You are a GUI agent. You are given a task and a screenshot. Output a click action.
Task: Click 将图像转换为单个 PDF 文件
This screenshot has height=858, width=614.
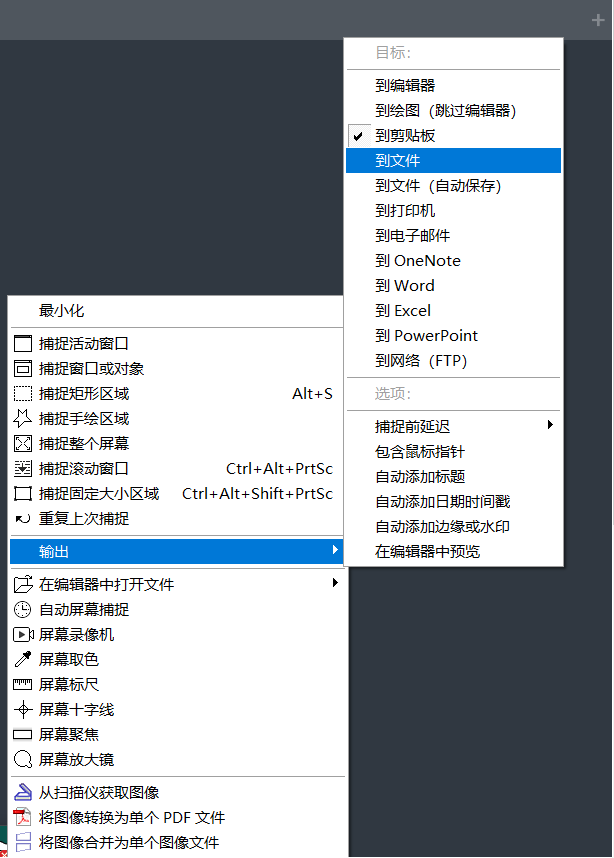(131, 817)
